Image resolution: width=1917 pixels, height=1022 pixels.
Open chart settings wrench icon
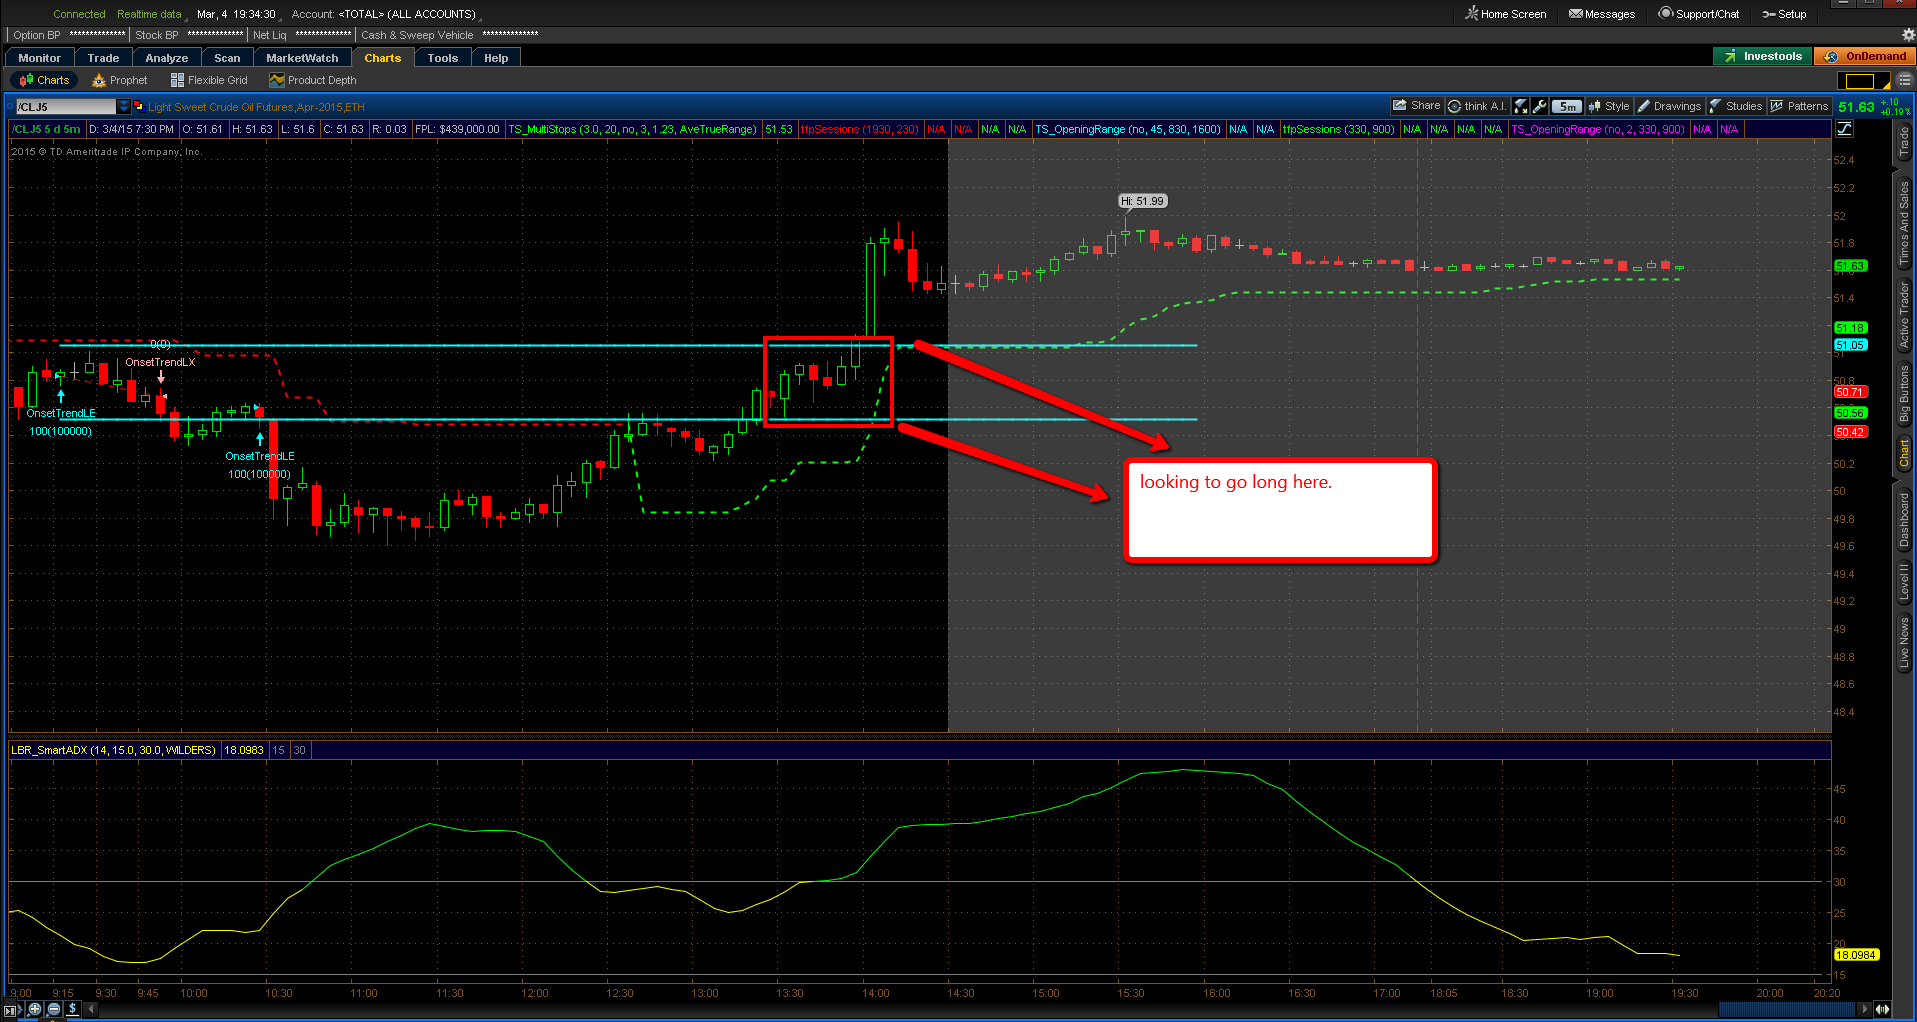pyautogui.click(x=1540, y=106)
